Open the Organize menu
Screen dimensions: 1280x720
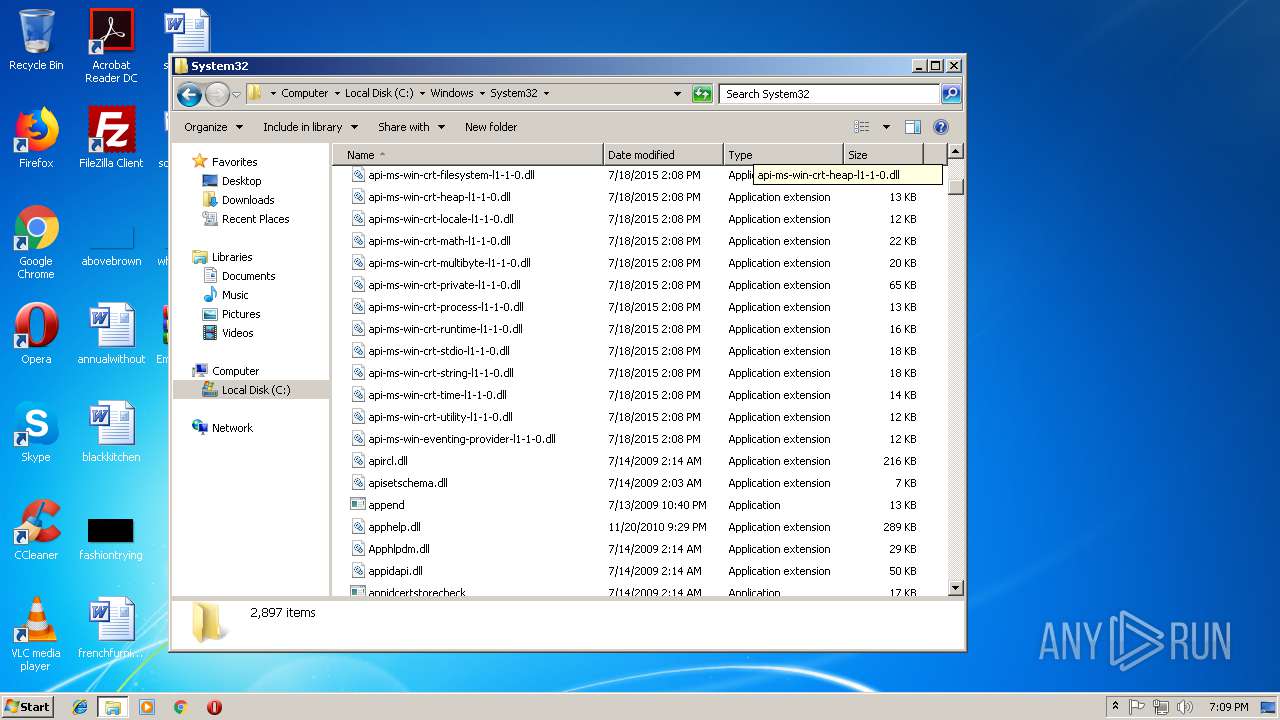213,127
